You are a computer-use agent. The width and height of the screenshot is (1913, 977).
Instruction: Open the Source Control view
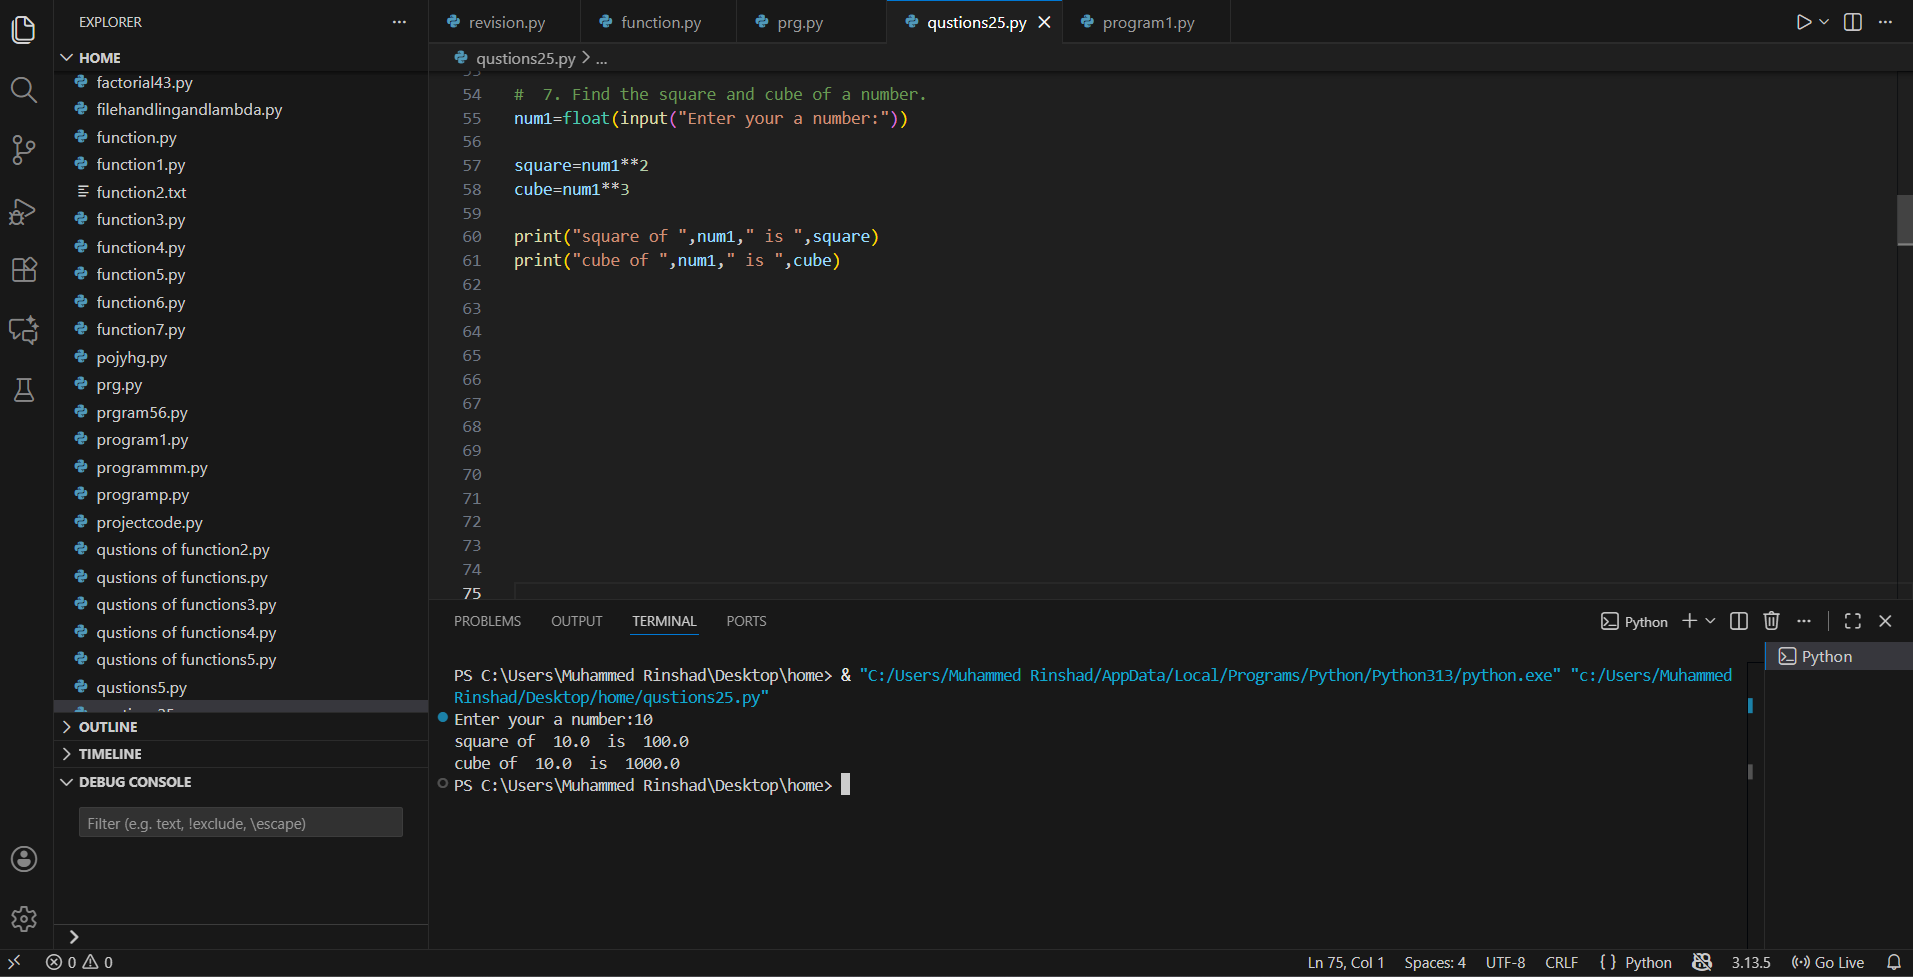(x=23, y=150)
